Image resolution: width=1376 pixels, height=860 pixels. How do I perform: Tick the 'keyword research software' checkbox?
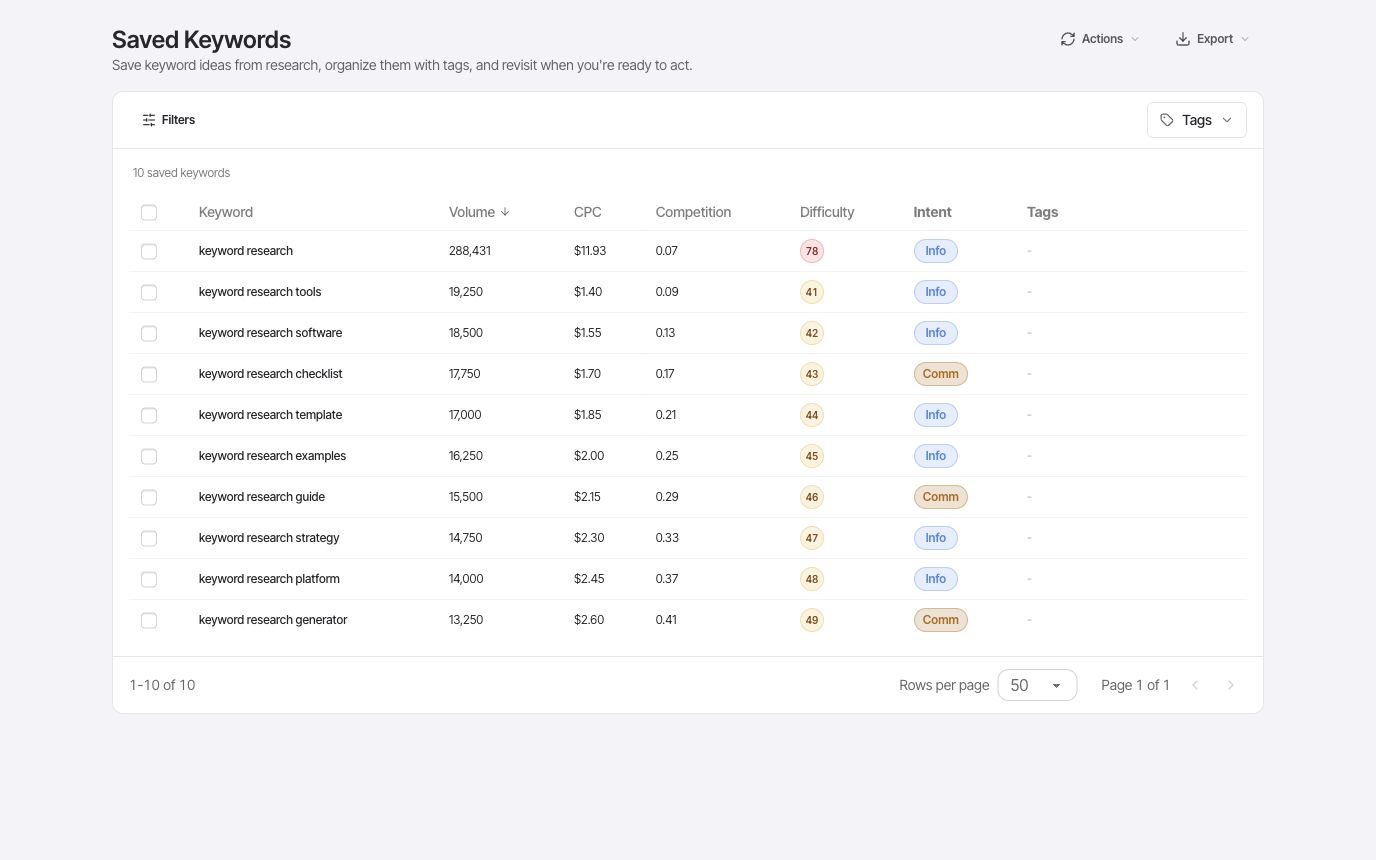149,333
